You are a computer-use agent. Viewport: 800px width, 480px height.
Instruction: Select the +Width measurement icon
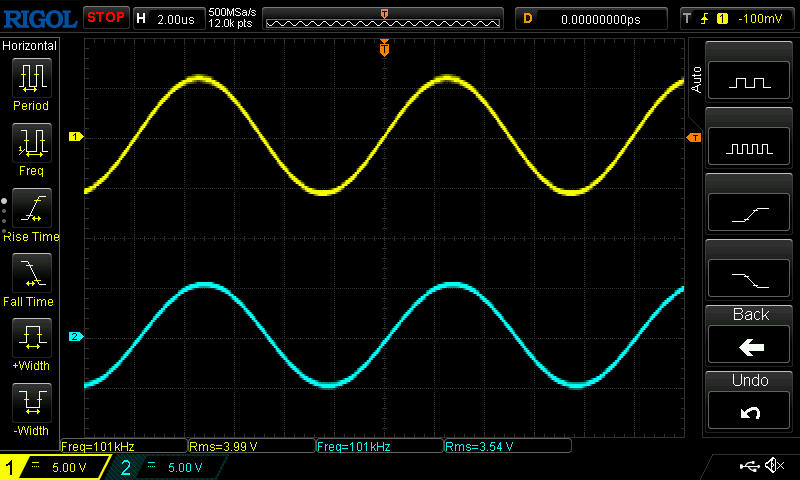pos(32,338)
